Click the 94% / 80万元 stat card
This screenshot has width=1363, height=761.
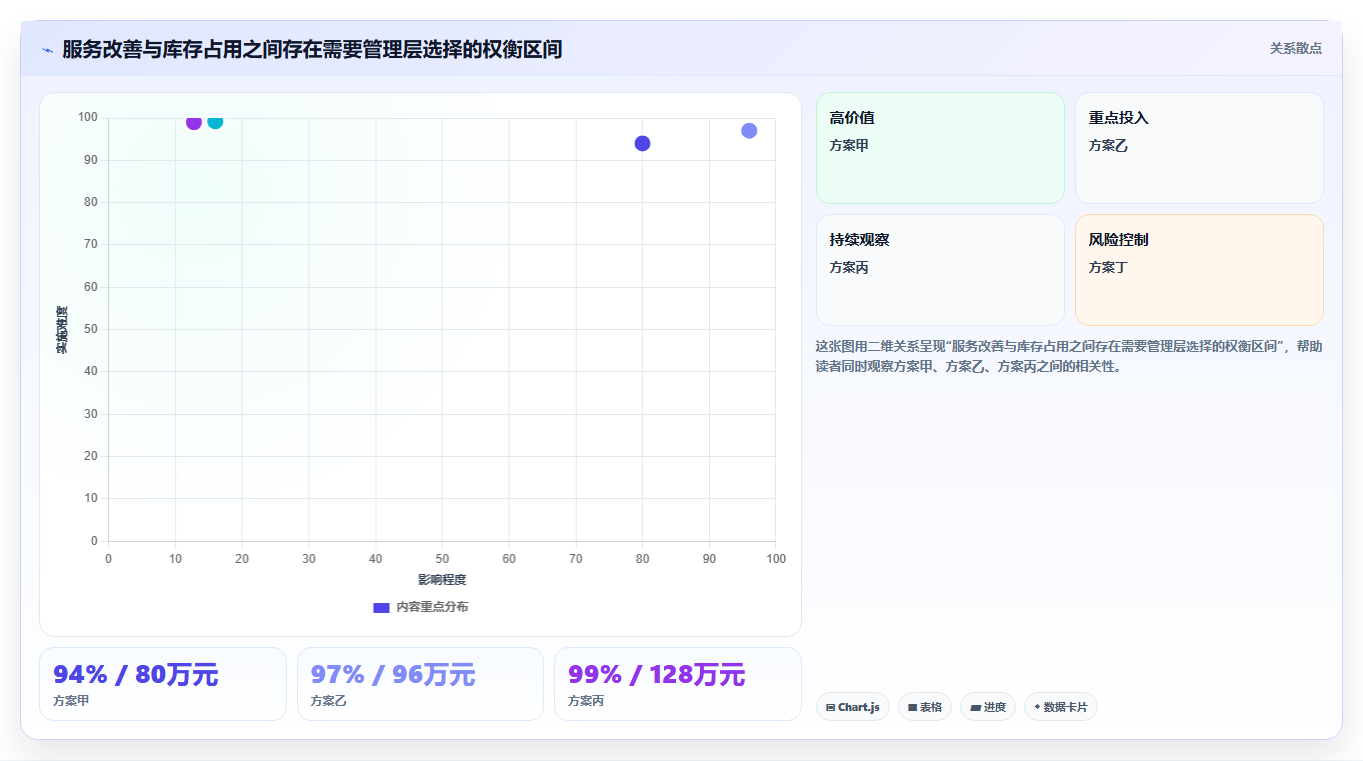[163, 684]
